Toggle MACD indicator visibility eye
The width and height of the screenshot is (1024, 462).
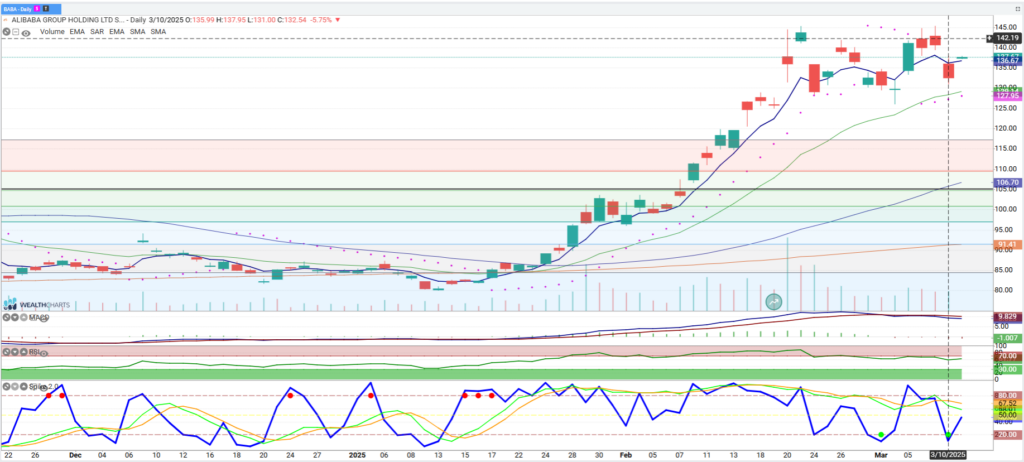(44, 319)
